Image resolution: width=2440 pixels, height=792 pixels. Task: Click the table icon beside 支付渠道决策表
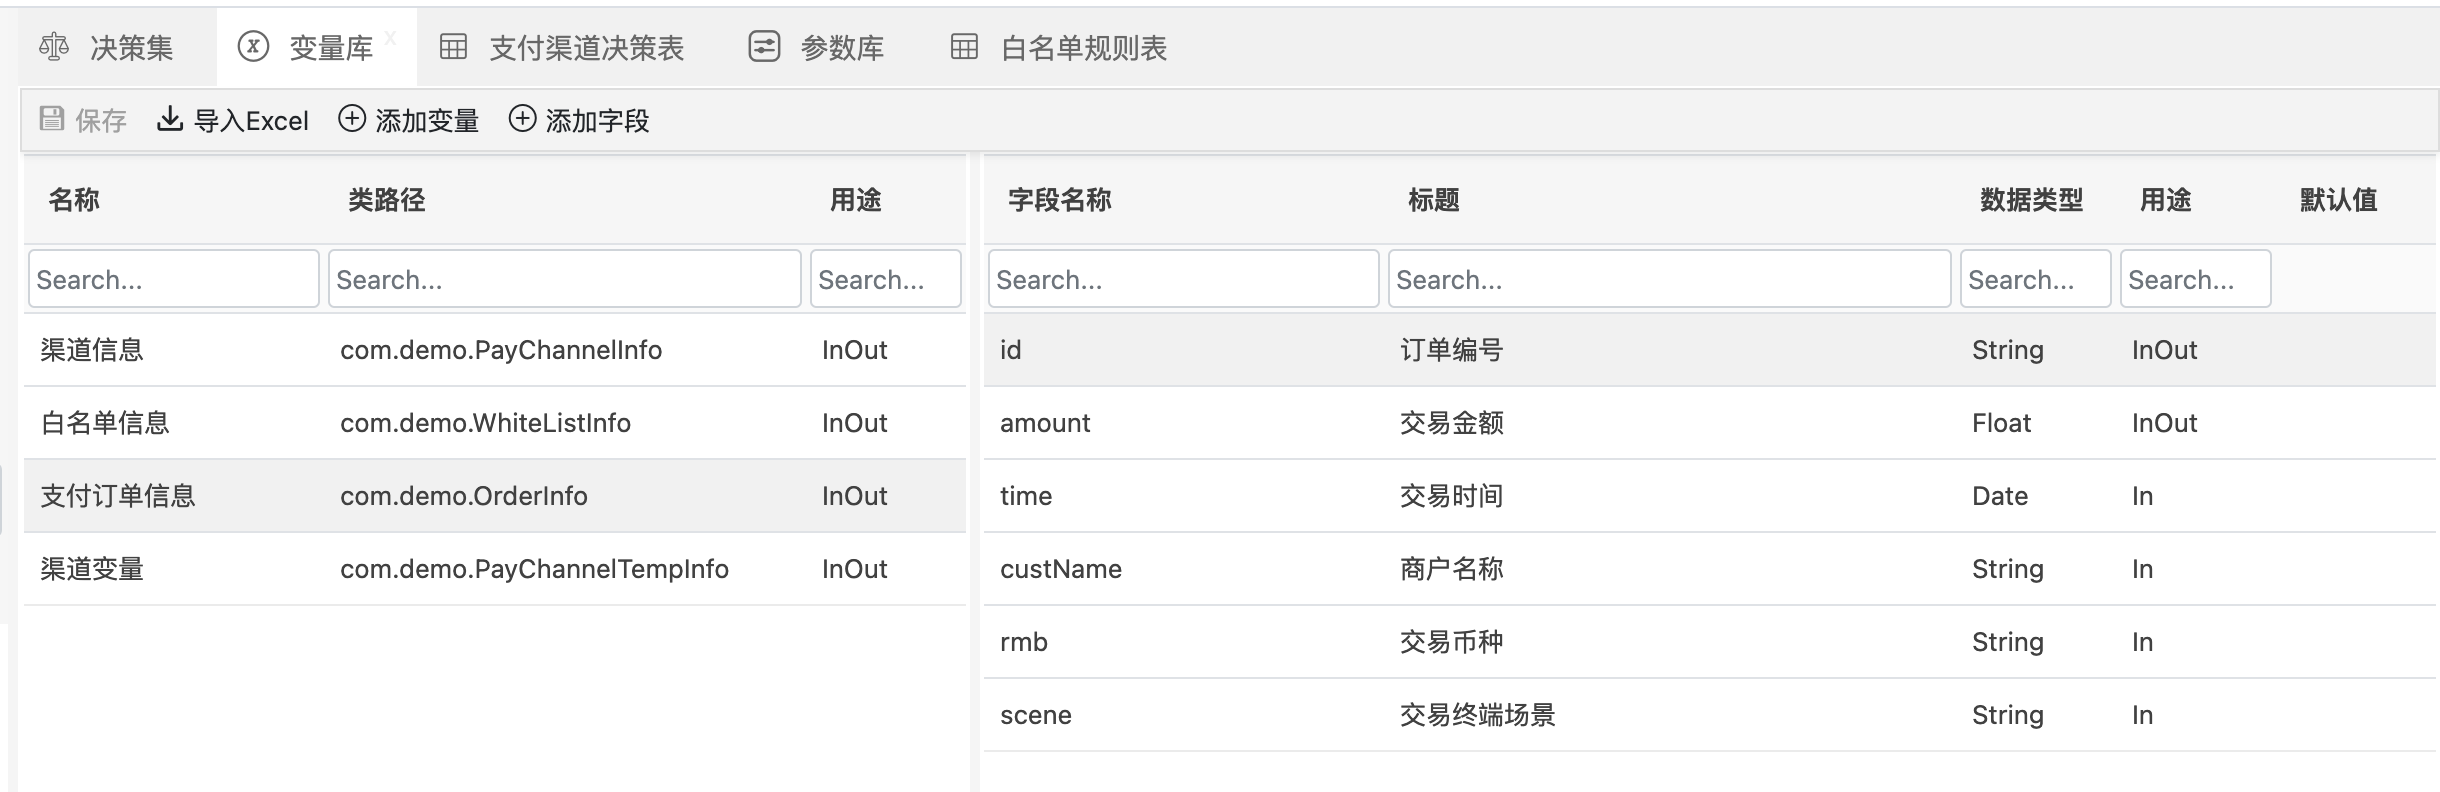pos(453,47)
